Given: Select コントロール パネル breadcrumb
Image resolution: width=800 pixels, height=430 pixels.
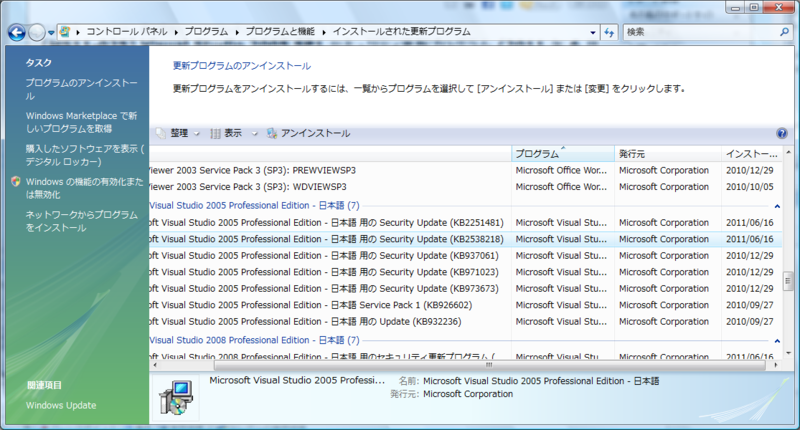Looking at the screenshot, I should tap(127, 32).
